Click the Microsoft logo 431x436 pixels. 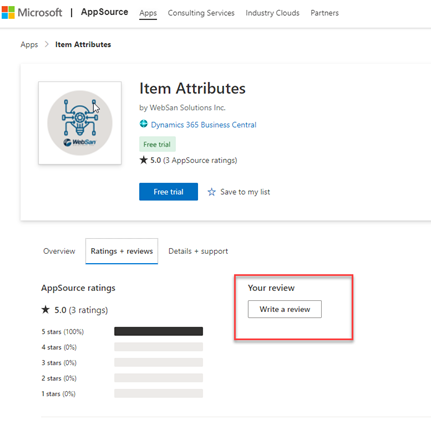(x=32, y=13)
